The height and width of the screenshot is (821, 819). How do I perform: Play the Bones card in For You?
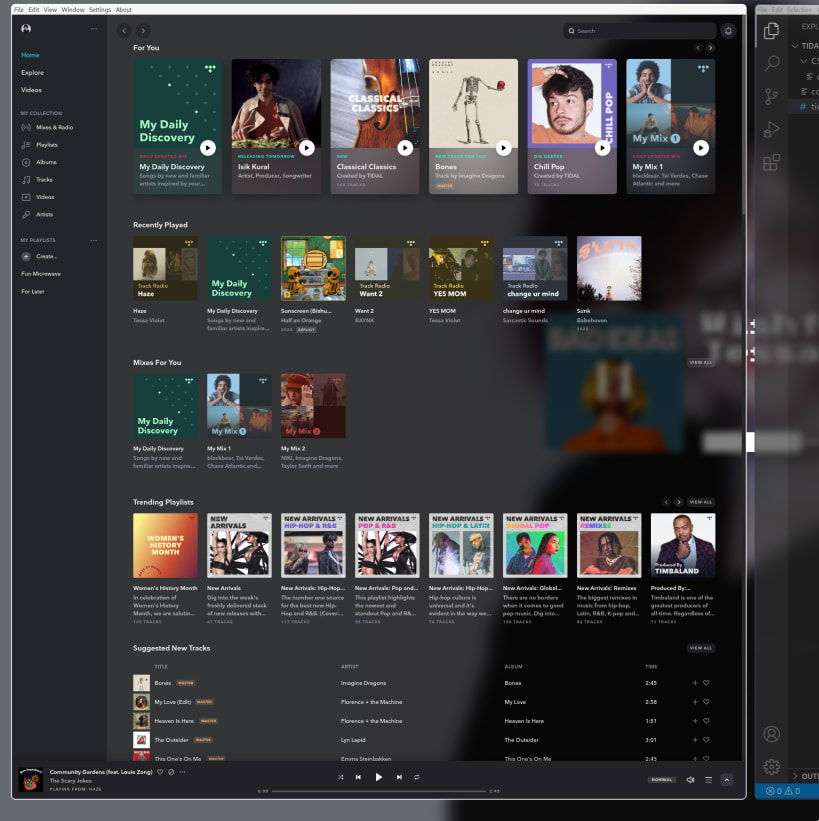504,148
